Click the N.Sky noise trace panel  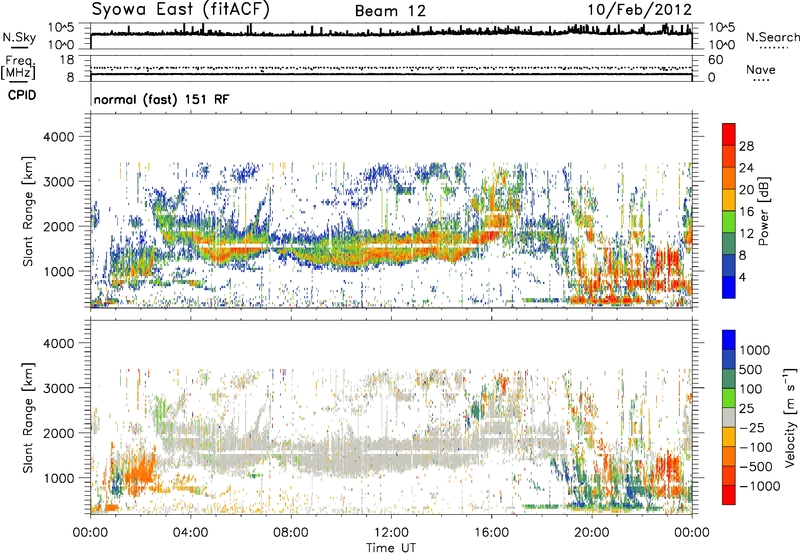click(x=391, y=36)
